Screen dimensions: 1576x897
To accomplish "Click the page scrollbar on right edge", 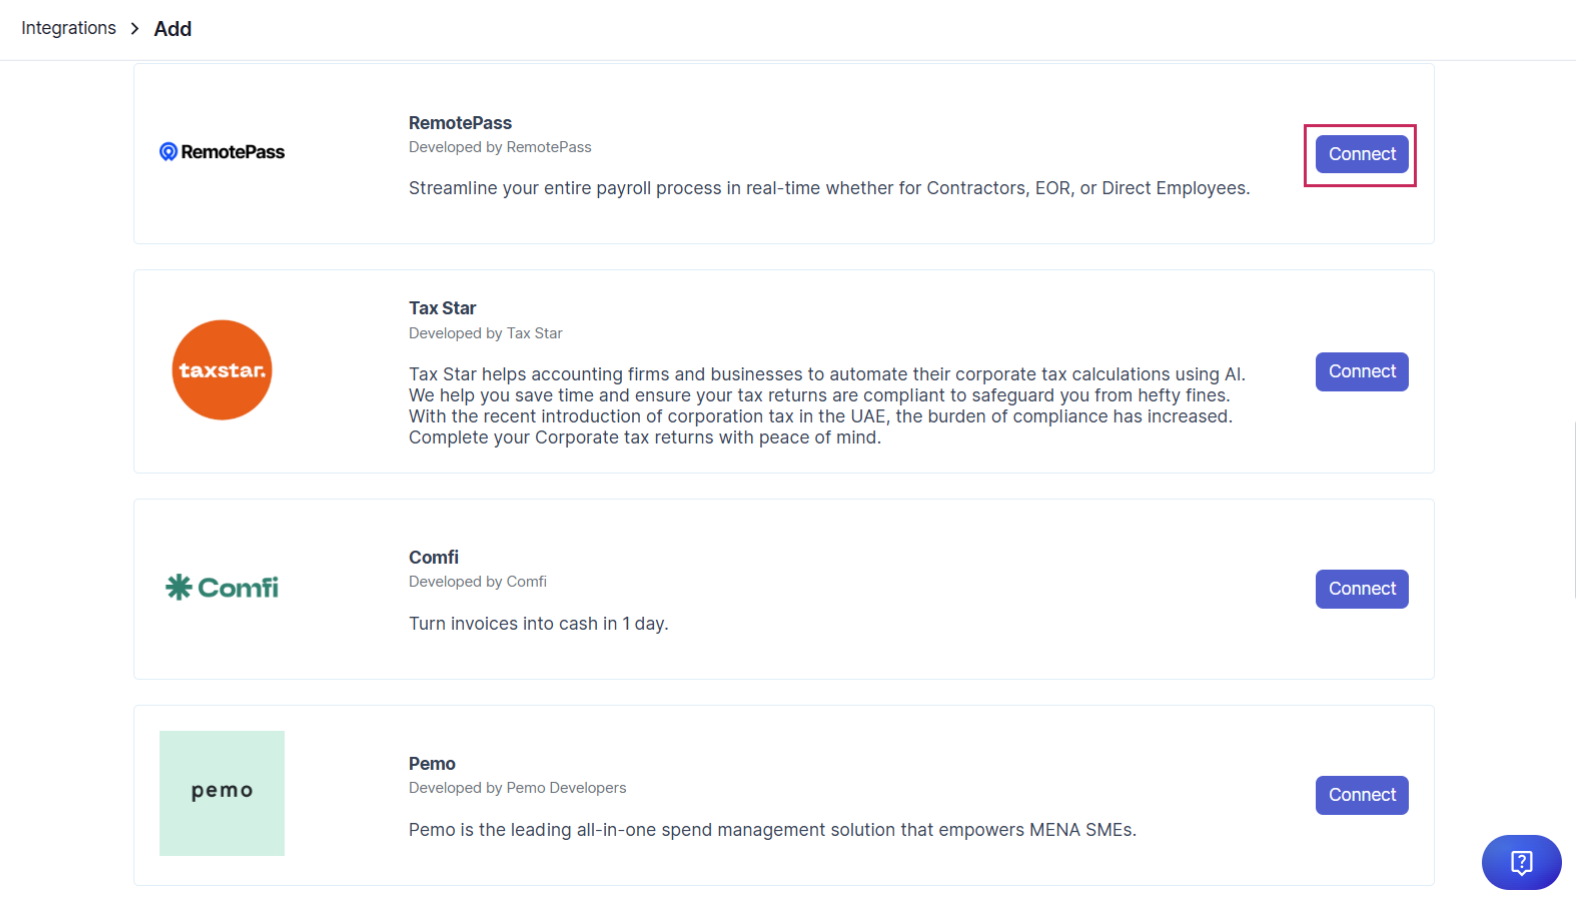I will pos(1573,510).
